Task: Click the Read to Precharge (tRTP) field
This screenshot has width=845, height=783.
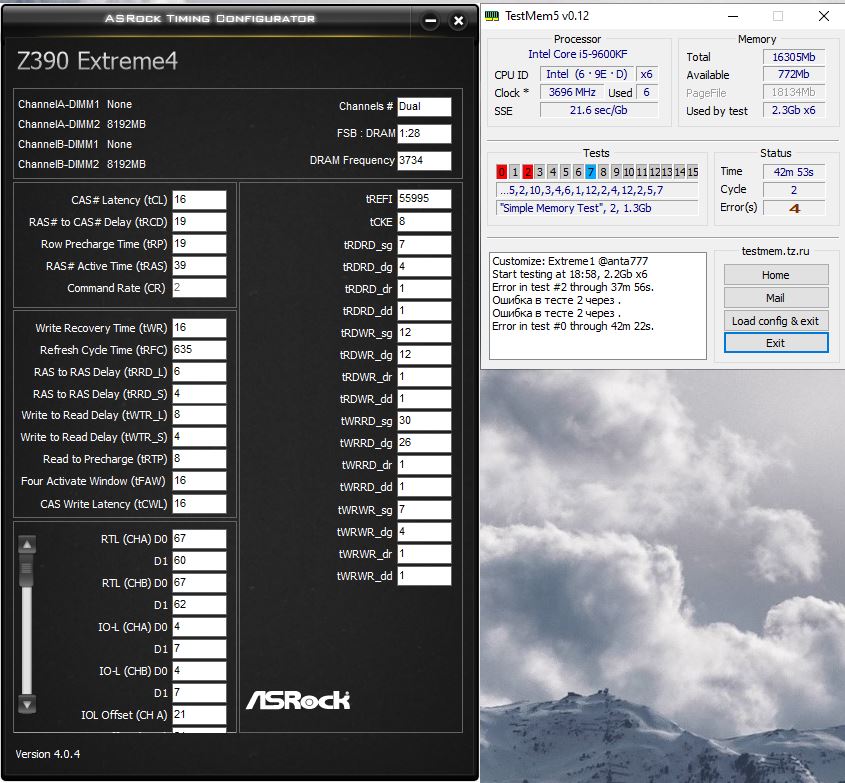Action: pos(199,459)
